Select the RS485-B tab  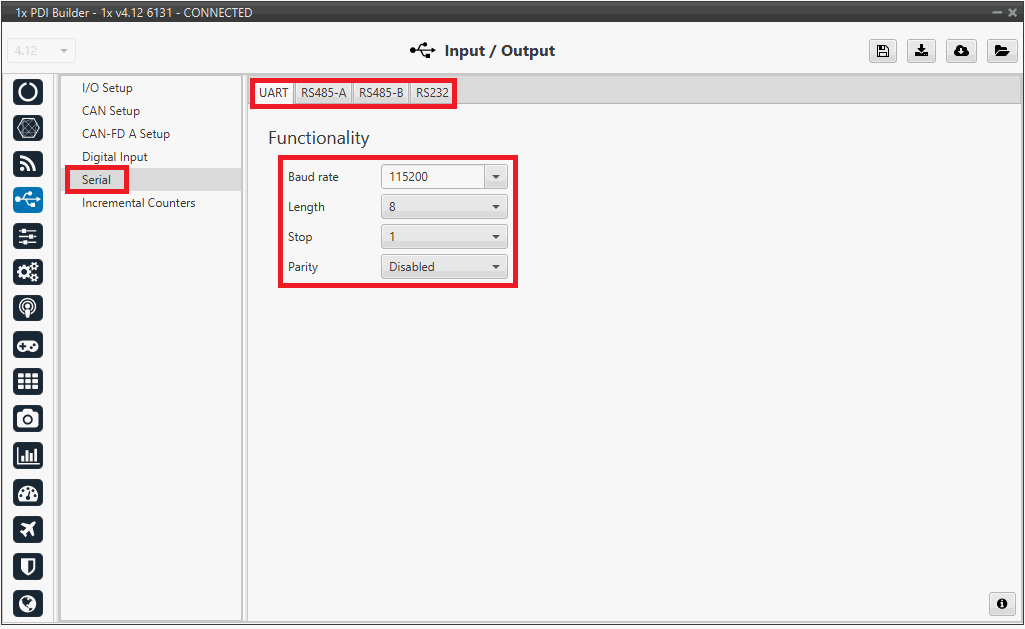pyautogui.click(x=381, y=93)
